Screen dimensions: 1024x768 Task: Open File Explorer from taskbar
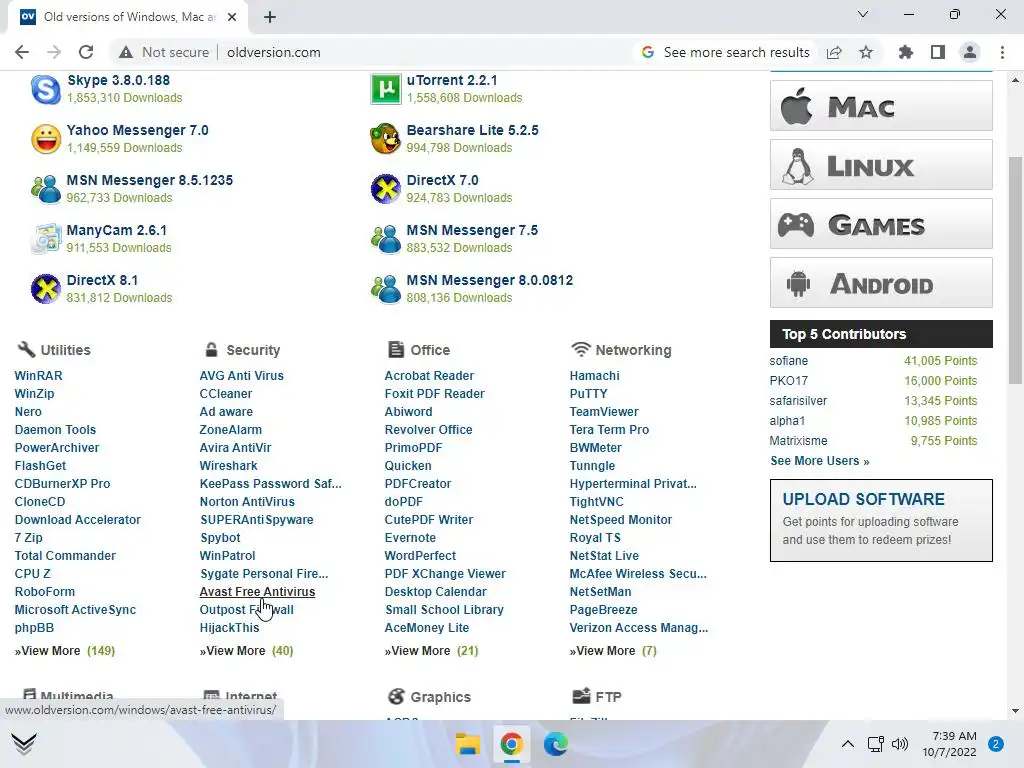pyautogui.click(x=468, y=744)
